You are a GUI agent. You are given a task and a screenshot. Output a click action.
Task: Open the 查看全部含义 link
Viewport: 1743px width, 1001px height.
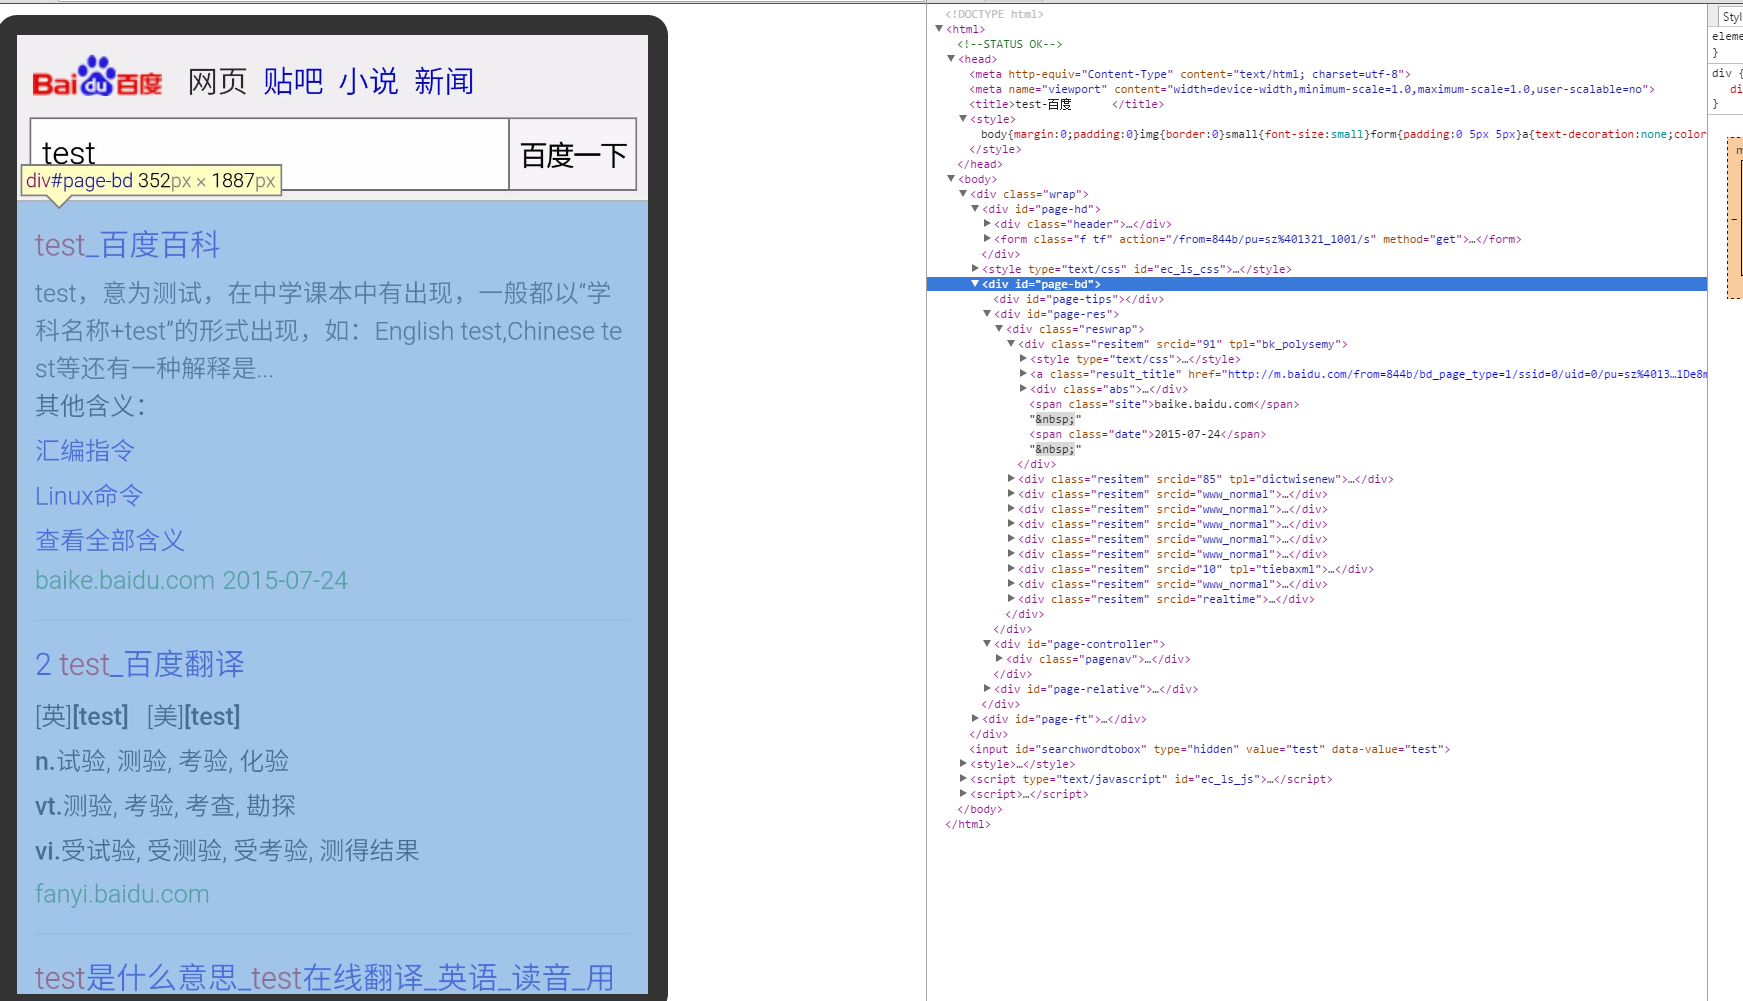110,541
